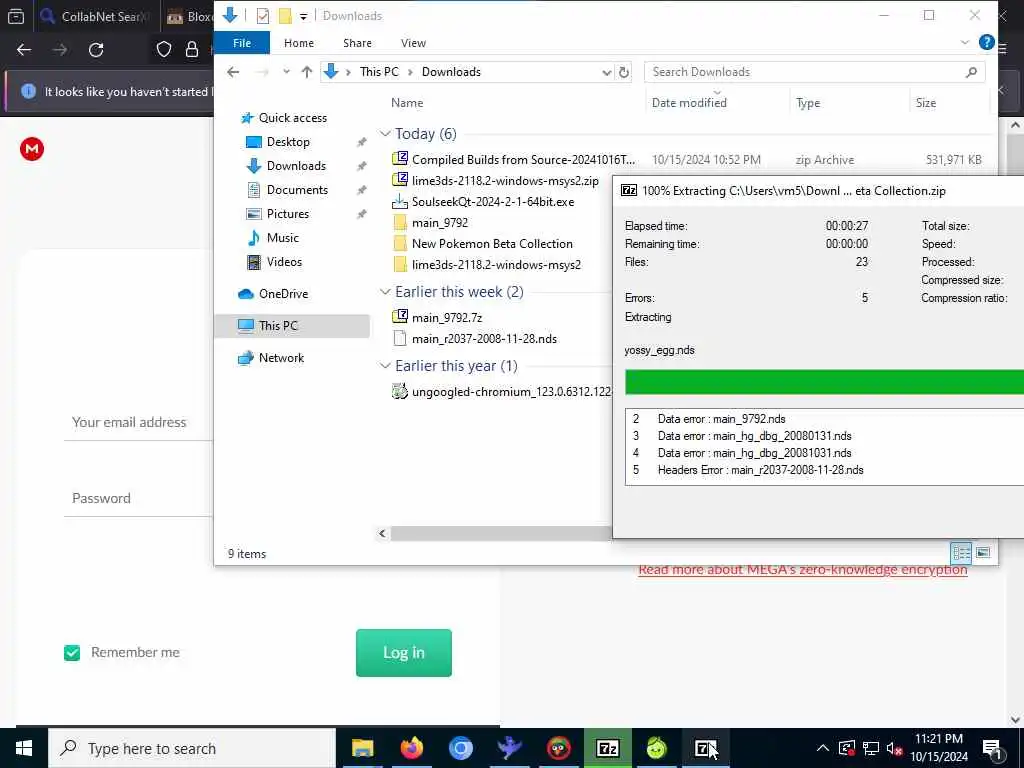Click the muted volume tray icon
Image resolution: width=1024 pixels, height=768 pixels.
(x=895, y=748)
